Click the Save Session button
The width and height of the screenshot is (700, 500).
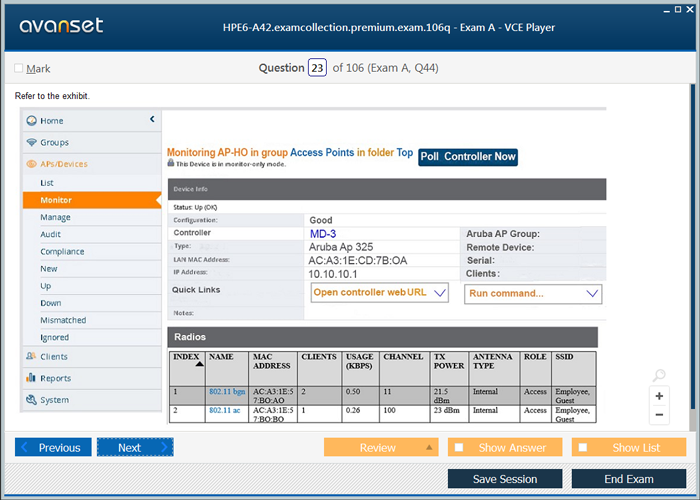click(x=505, y=479)
